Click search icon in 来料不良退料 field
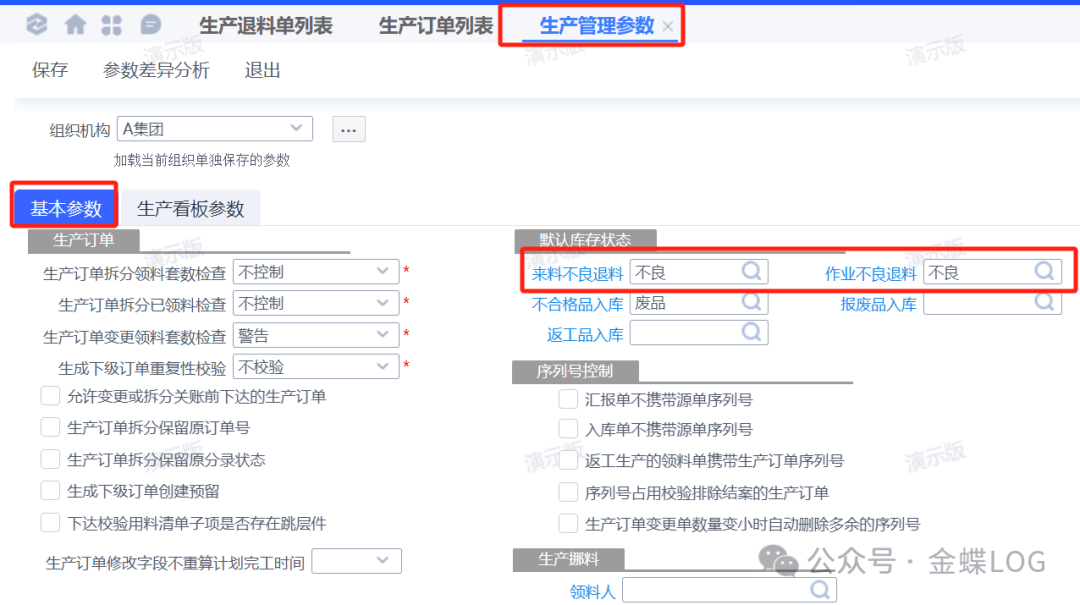Viewport: 1080px width, 605px height. [x=751, y=271]
